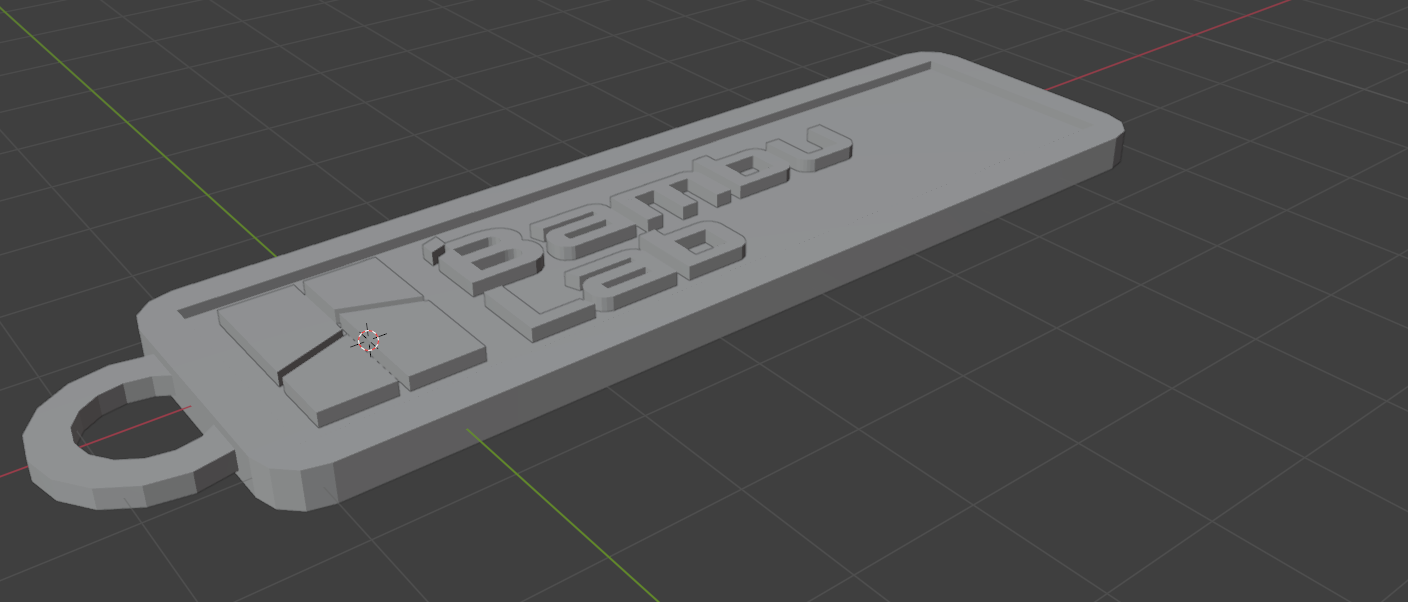1408x602 pixels.
Task: Click the short right end face of keychain
Action: coord(1117,152)
